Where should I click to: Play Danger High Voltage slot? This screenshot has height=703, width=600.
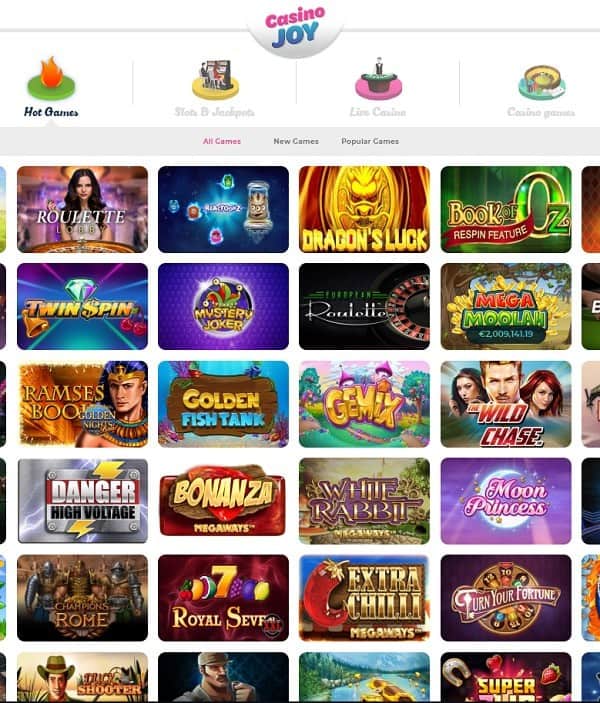click(83, 501)
